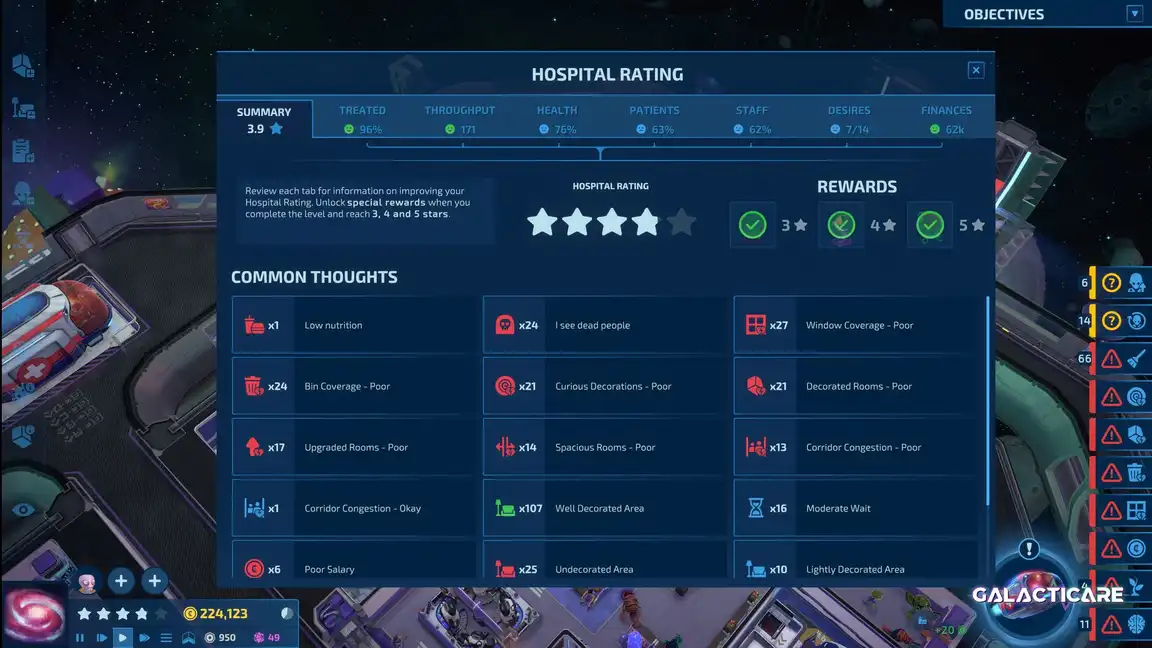Screen dimensions: 1152x648
Task: Open the place objects sidebar icon
Action: tap(23, 109)
